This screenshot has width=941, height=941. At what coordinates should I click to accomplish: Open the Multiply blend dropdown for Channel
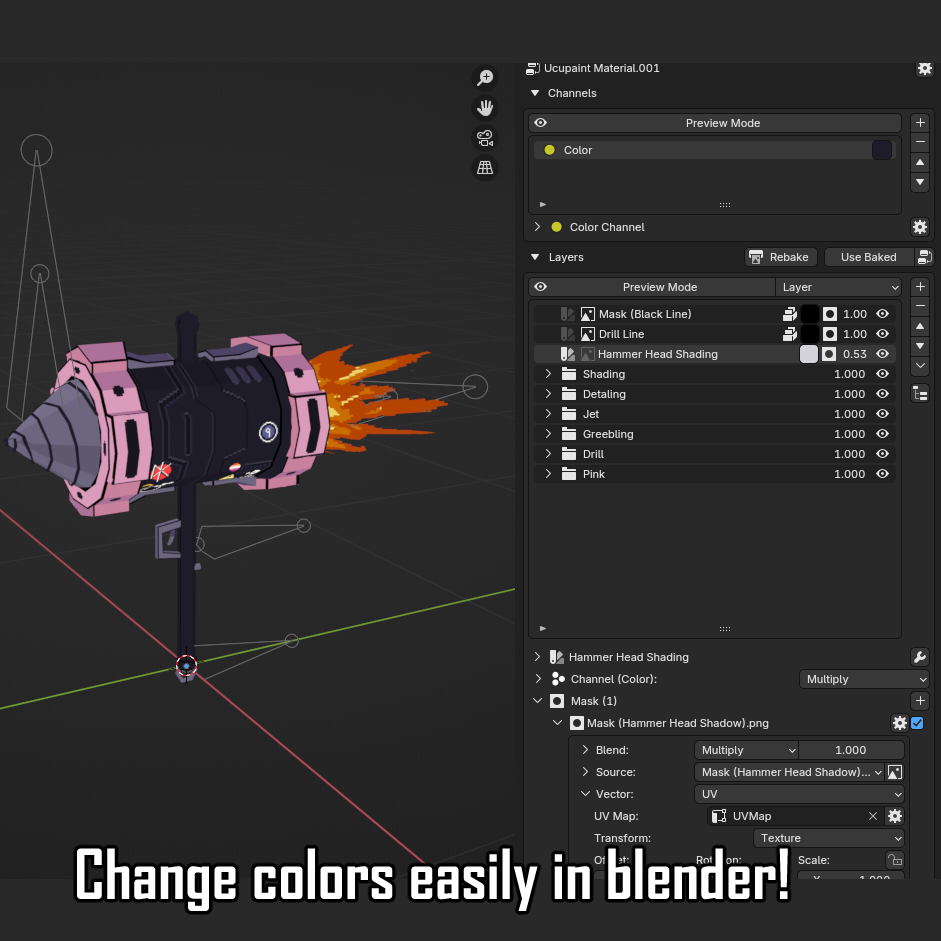[864, 679]
